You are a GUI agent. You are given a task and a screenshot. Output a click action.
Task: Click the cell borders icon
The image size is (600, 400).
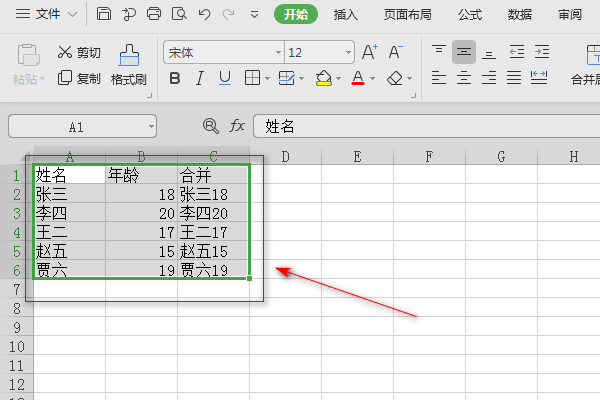[x=252, y=78]
